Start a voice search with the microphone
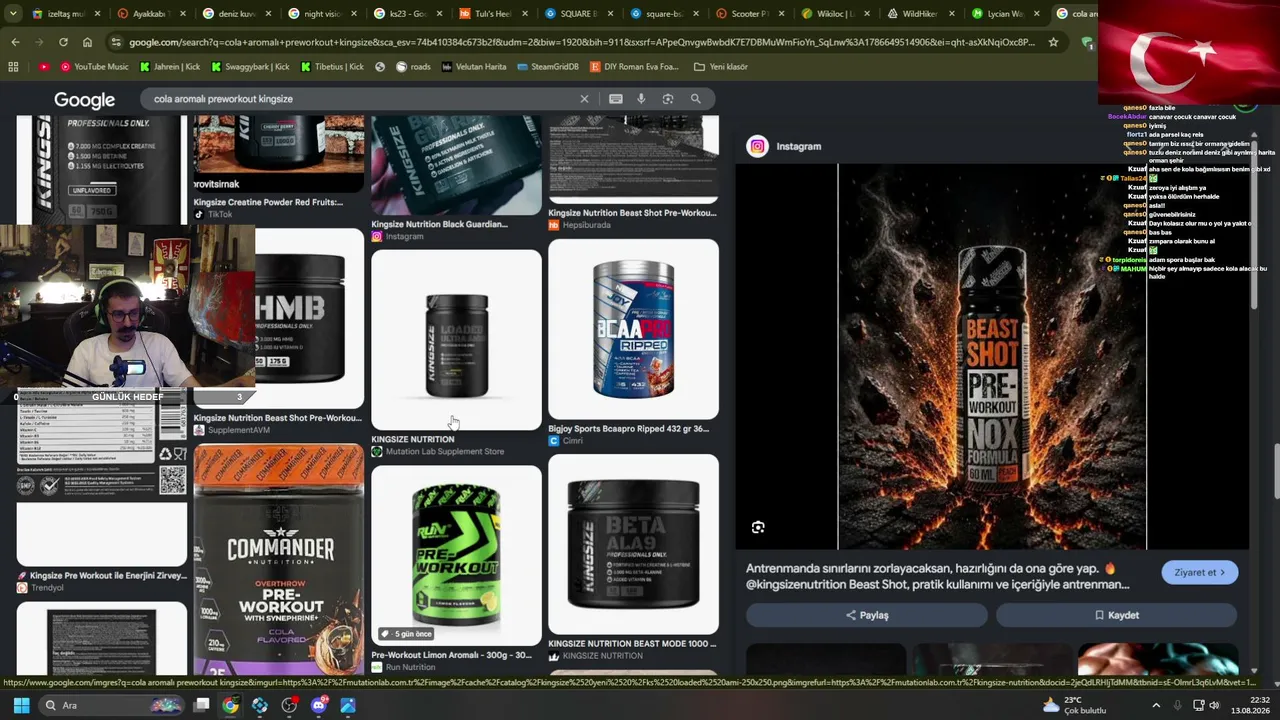This screenshot has width=1280, height=720. point(641,99)
